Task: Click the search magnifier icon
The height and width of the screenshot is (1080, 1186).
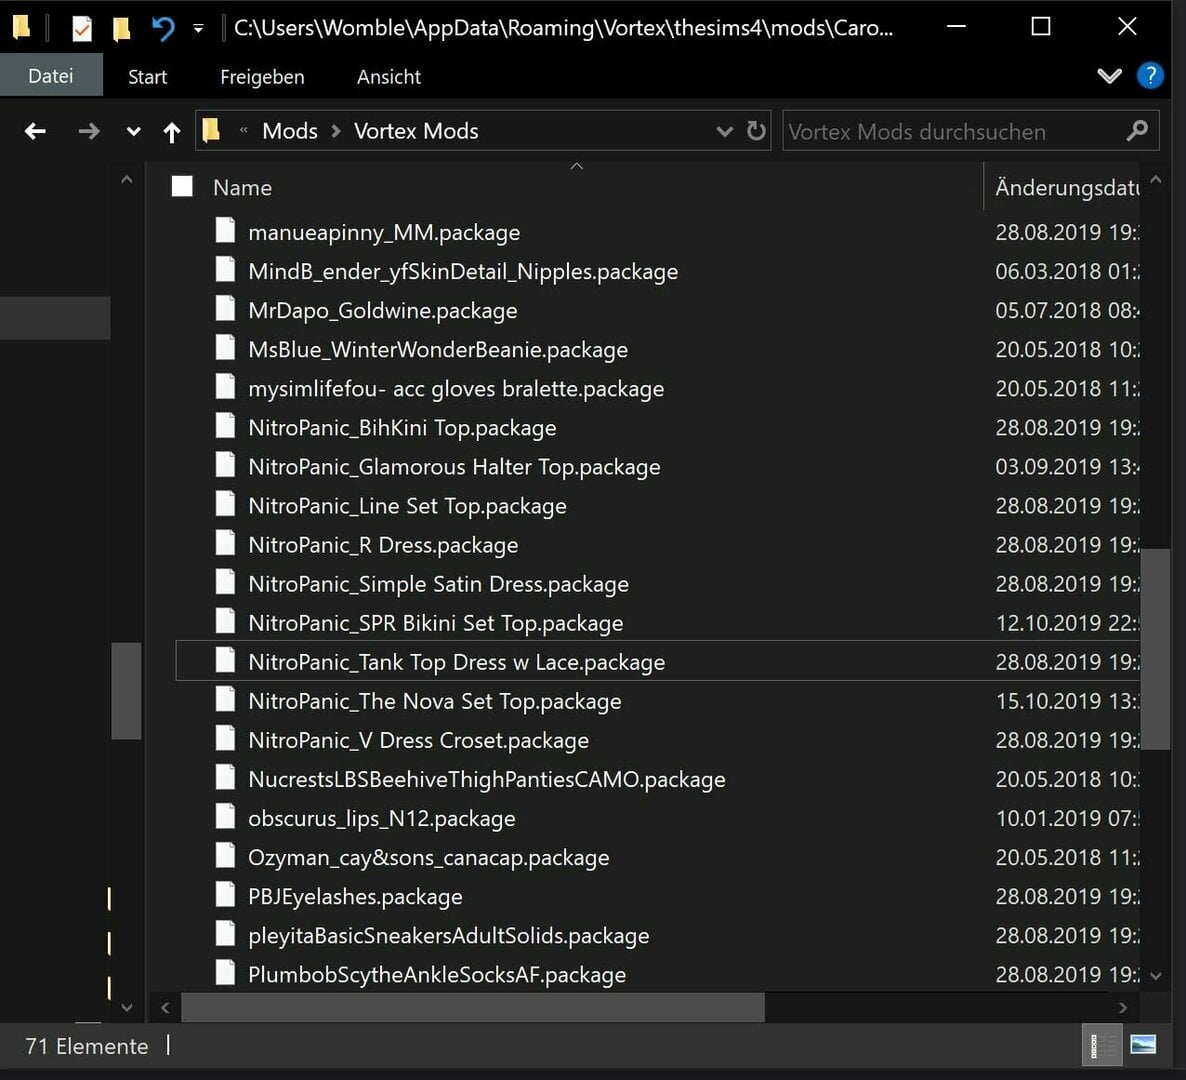Action: [x=1136, y=131]
